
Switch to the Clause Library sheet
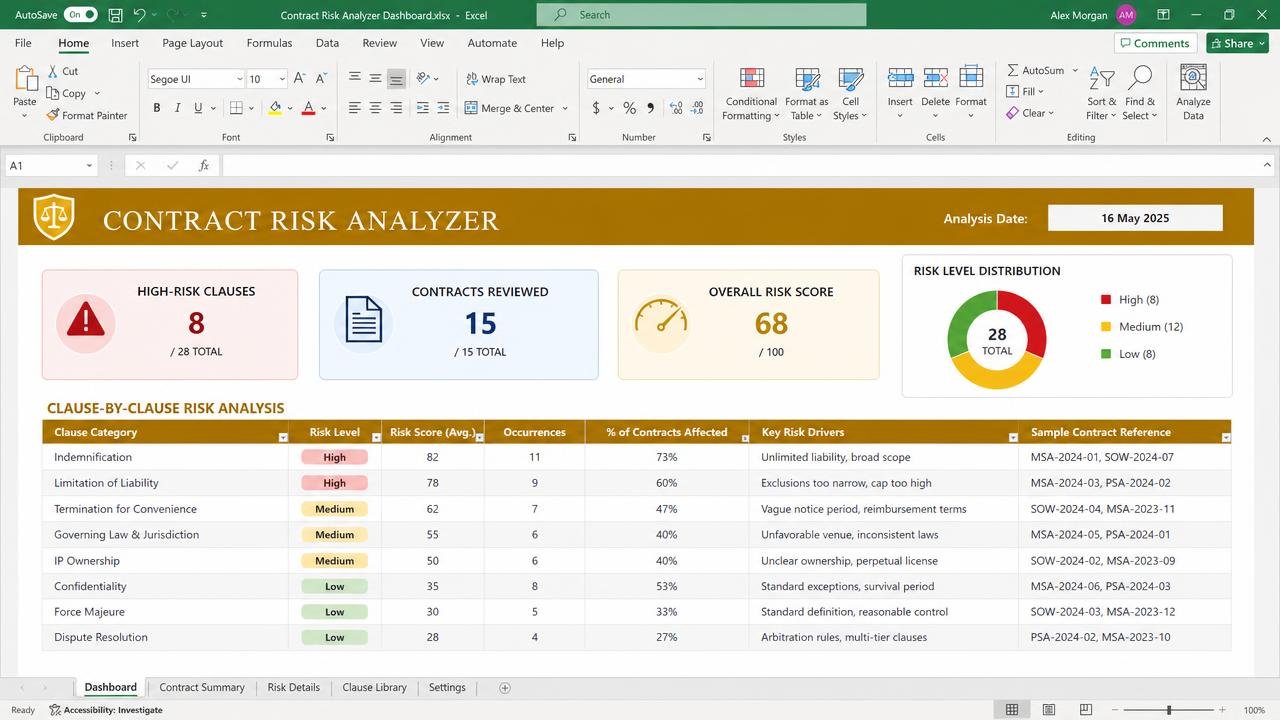(374, 688)
